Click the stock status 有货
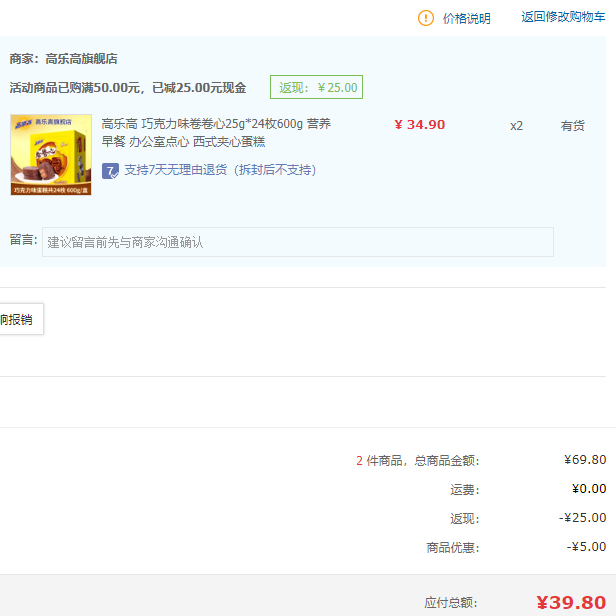This screenshot has height=616, width=616. (x=572, y=126)
